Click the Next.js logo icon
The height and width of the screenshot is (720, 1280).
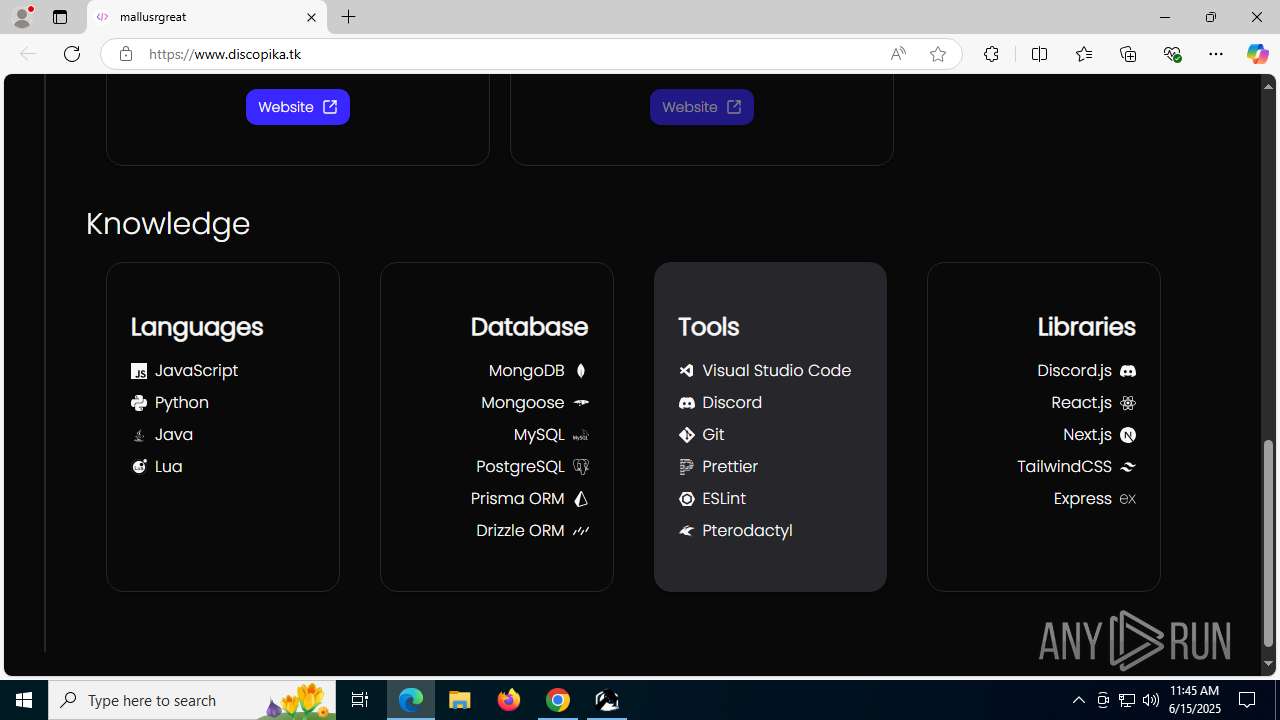(1128, 435)
